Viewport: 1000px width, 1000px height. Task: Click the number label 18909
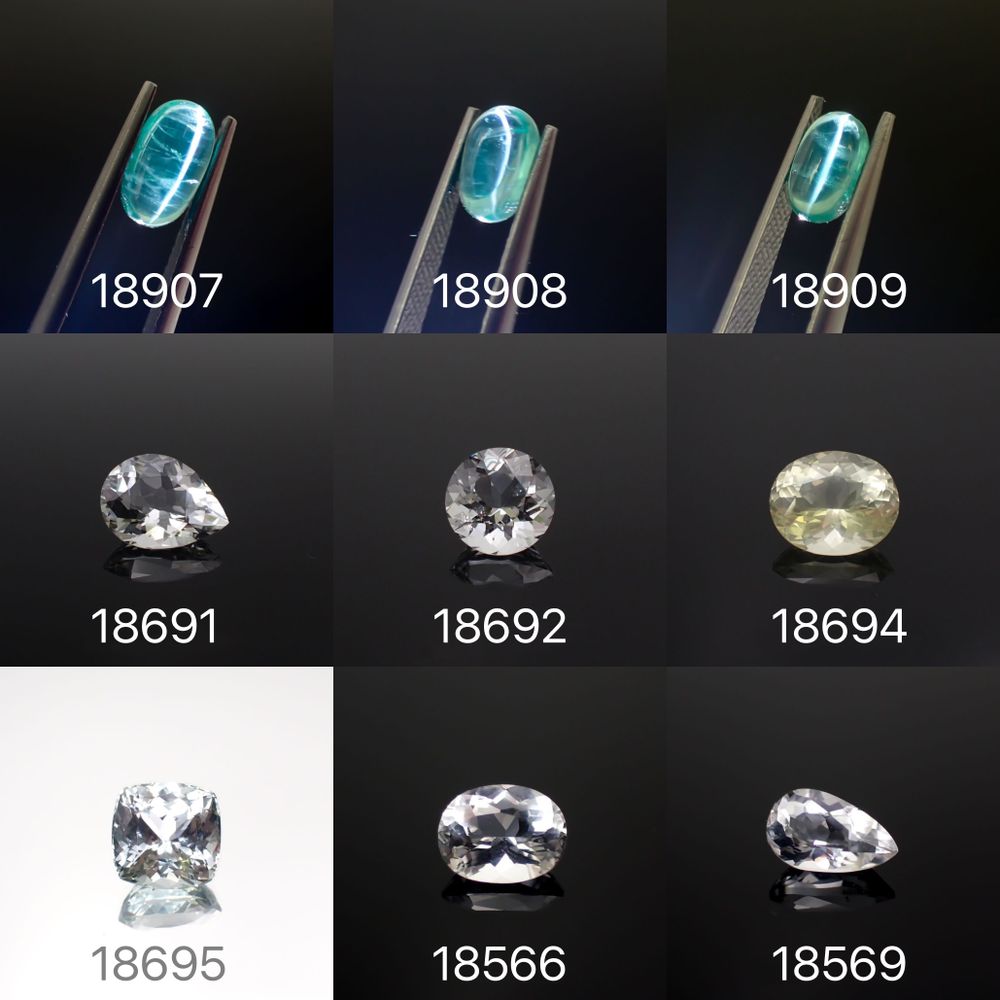click(x=839, y=291)
